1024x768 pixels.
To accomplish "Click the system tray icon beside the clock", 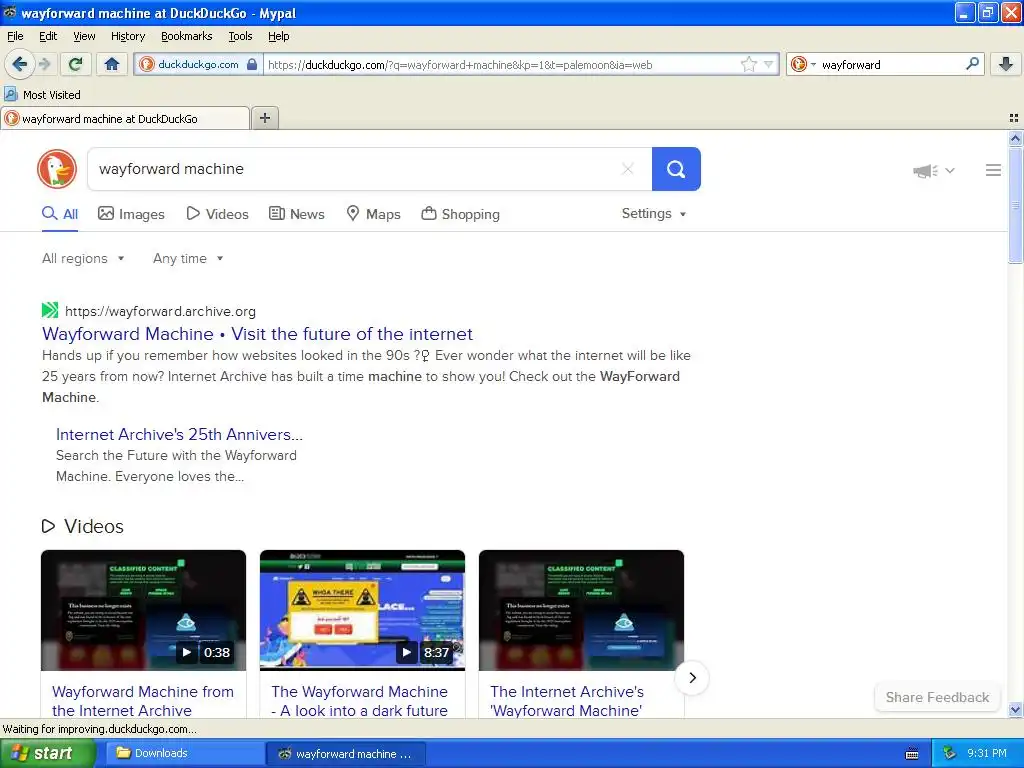I will tap(950, 754).
